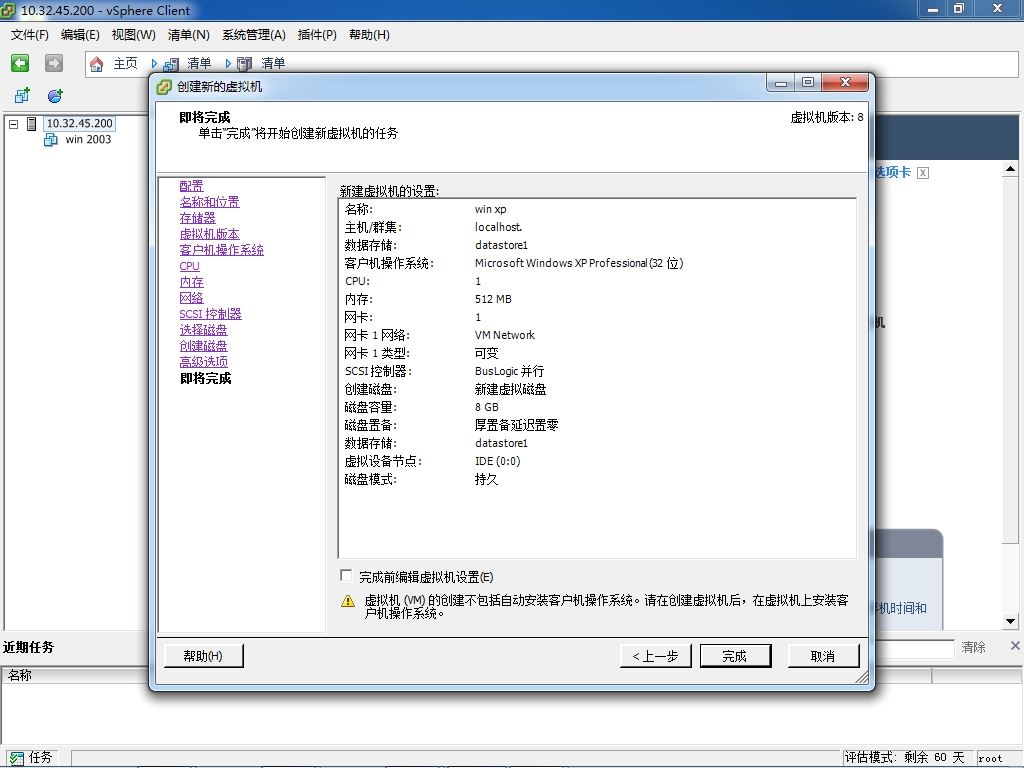Viewport: 1024px width, 768px height.
Task: Select the win 2003 tree item
Action: [88, 139]
